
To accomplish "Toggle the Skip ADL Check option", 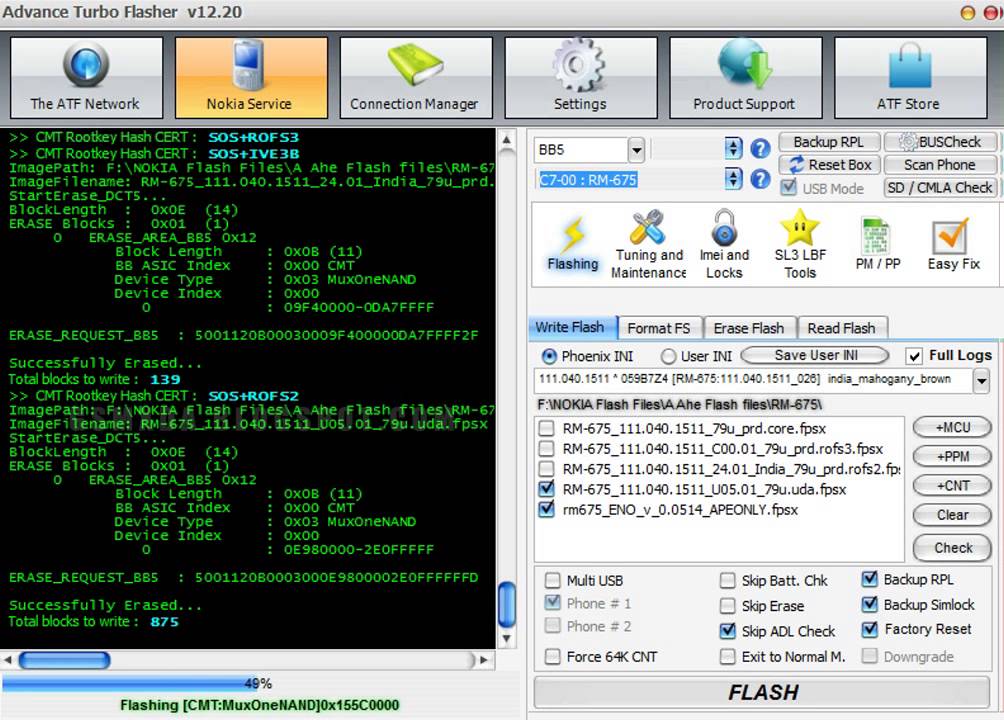I will coord(727,631).
